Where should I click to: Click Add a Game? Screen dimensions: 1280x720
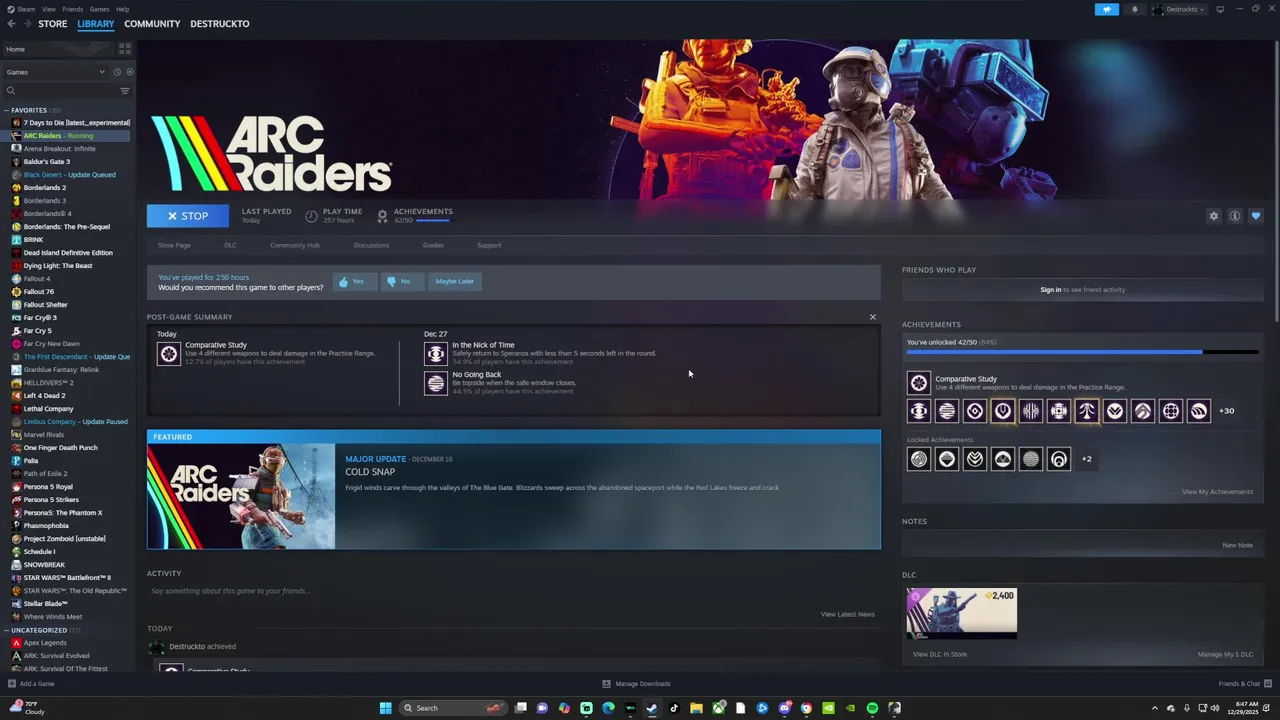pyautogui.click(x=31, y=684)
